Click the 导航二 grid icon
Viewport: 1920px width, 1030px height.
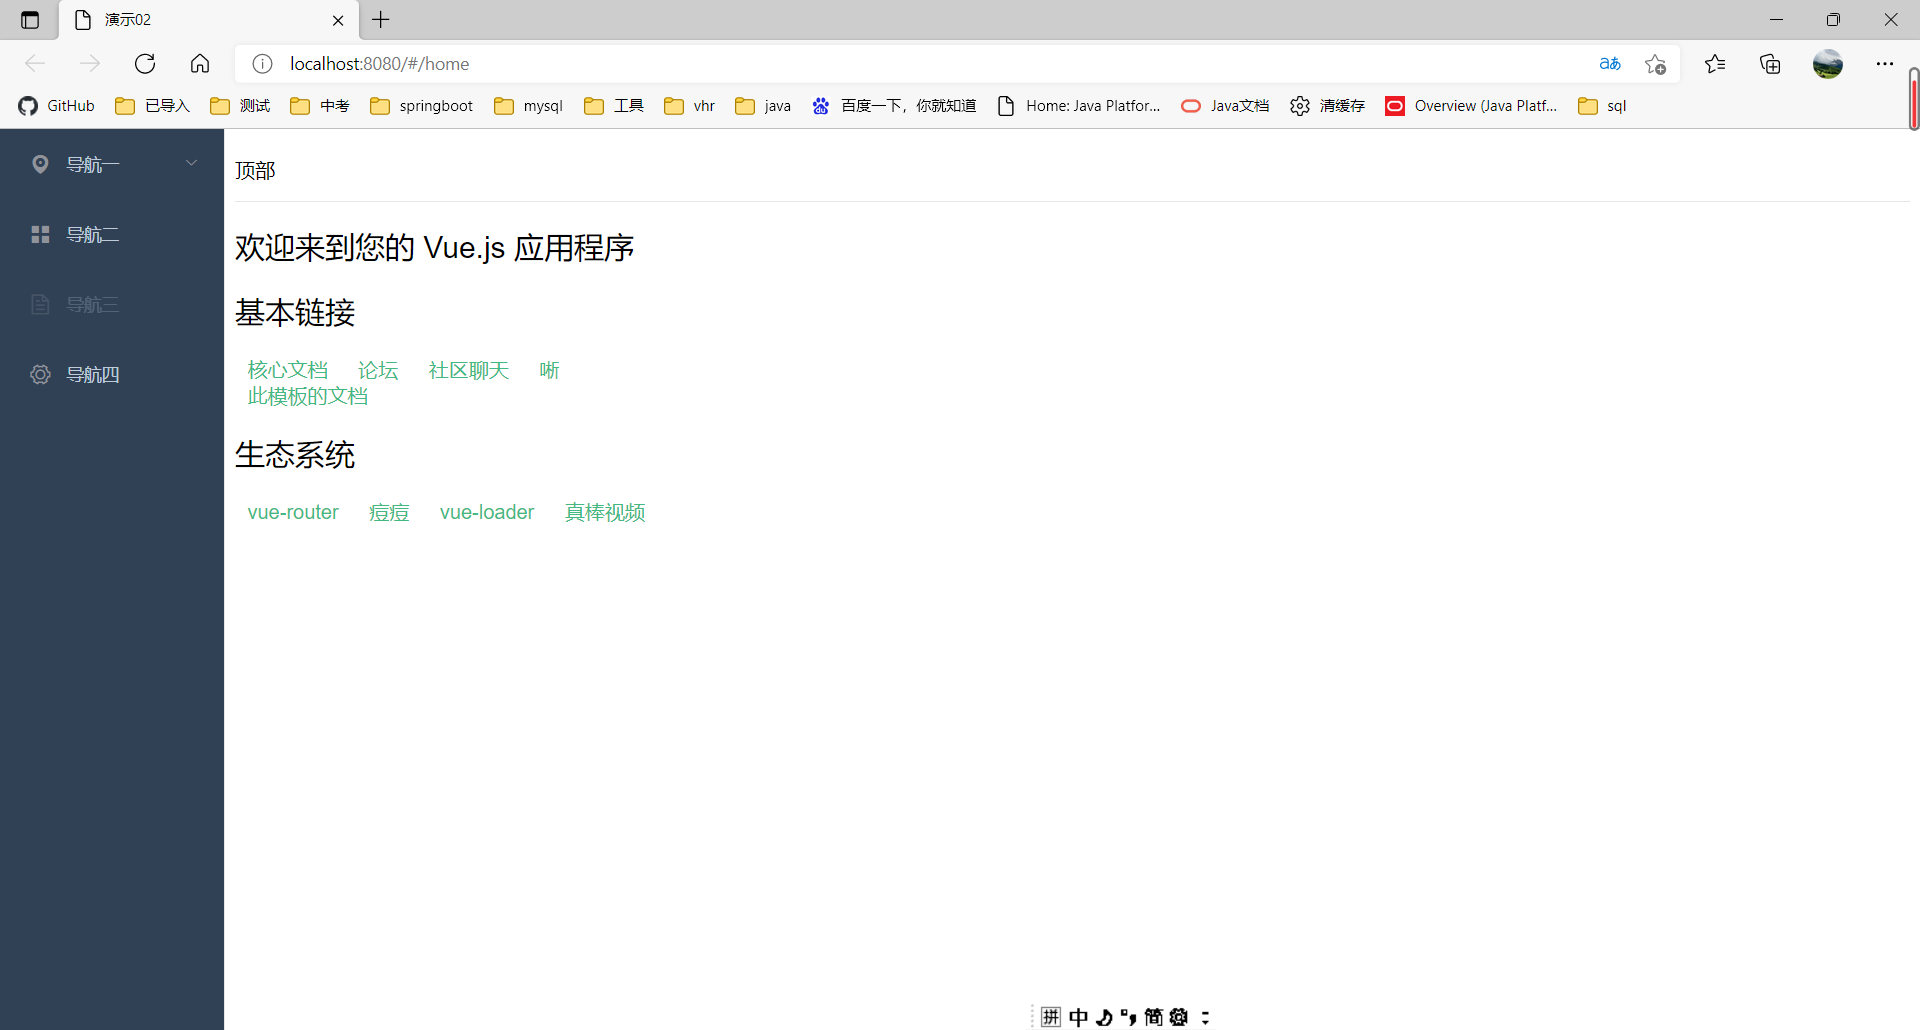click(x=40, y=234)
